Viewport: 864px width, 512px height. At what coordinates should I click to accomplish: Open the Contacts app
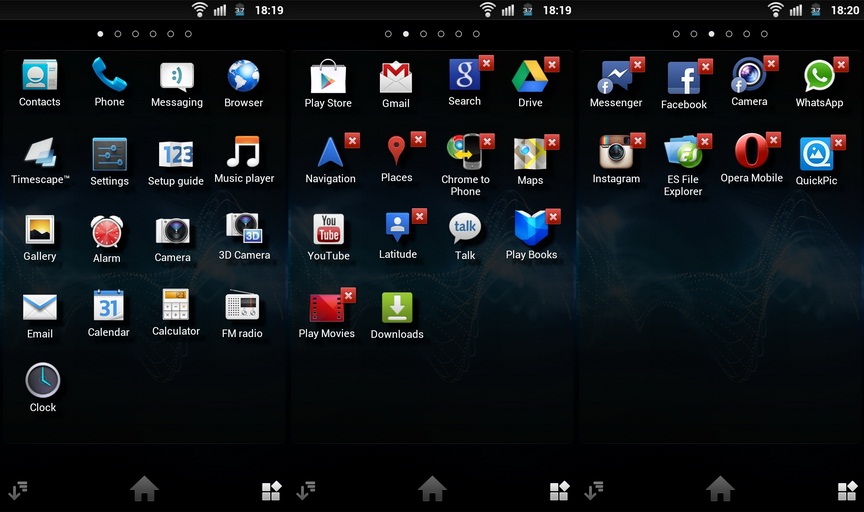point(39,76)
